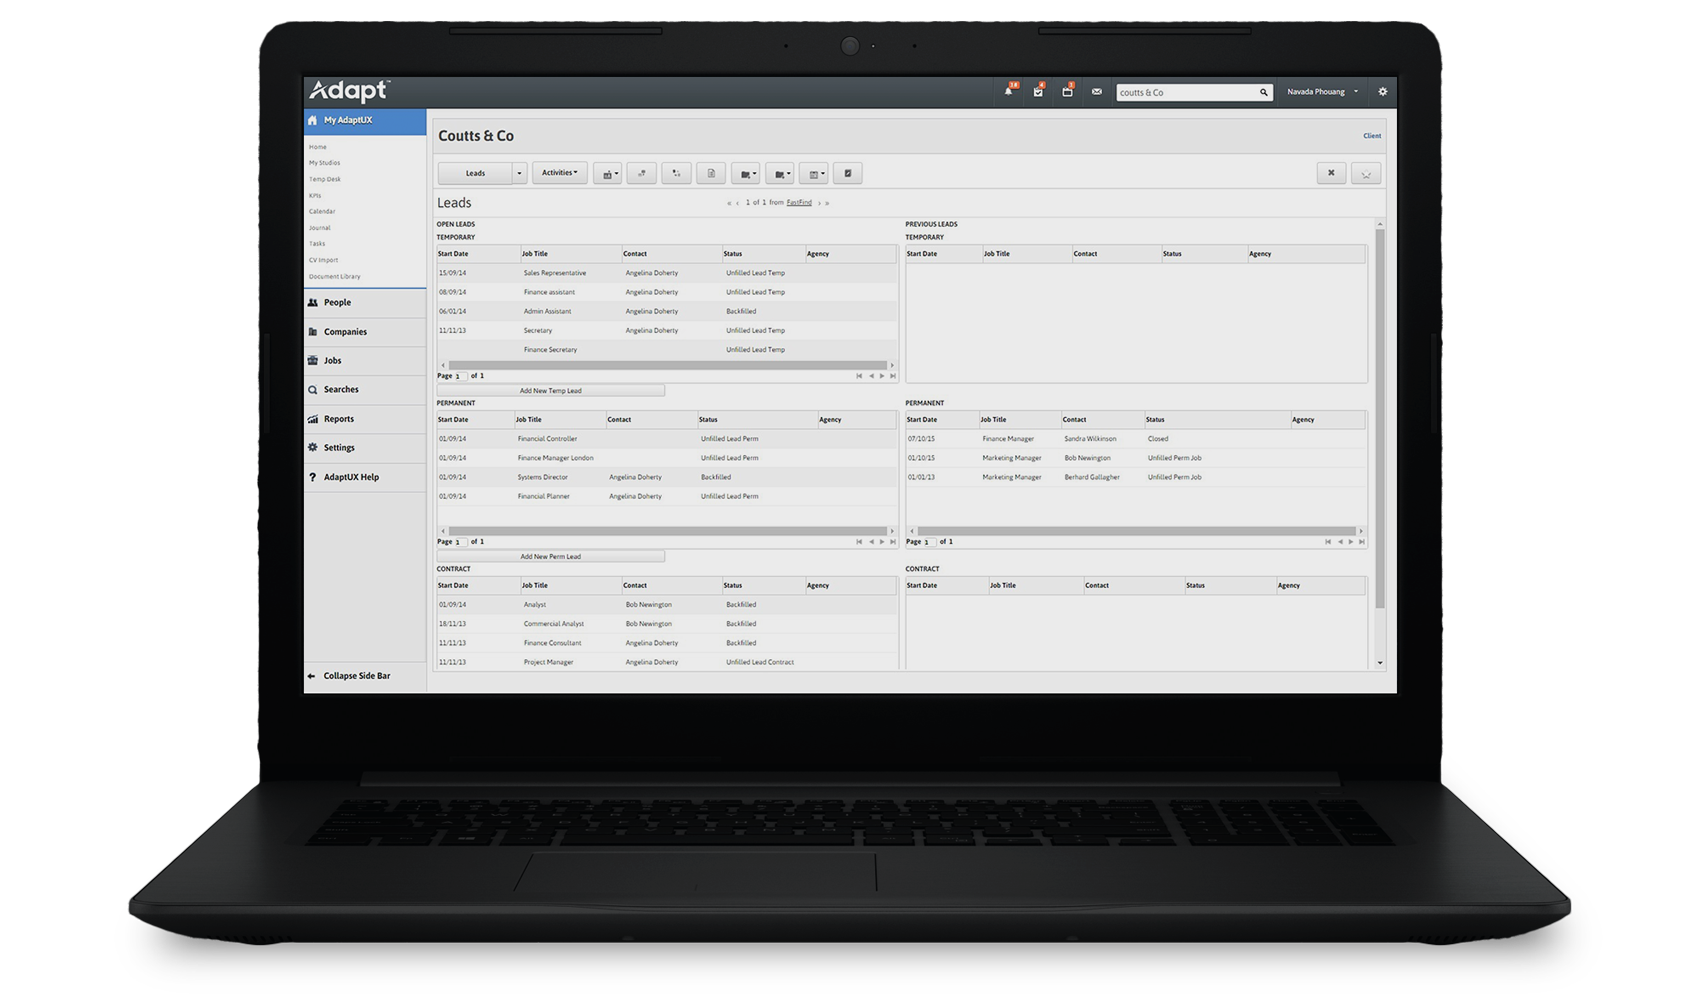Open the mail envelope icon
This screenshot has height=1000, width=1700.
tap(1097, 92)
